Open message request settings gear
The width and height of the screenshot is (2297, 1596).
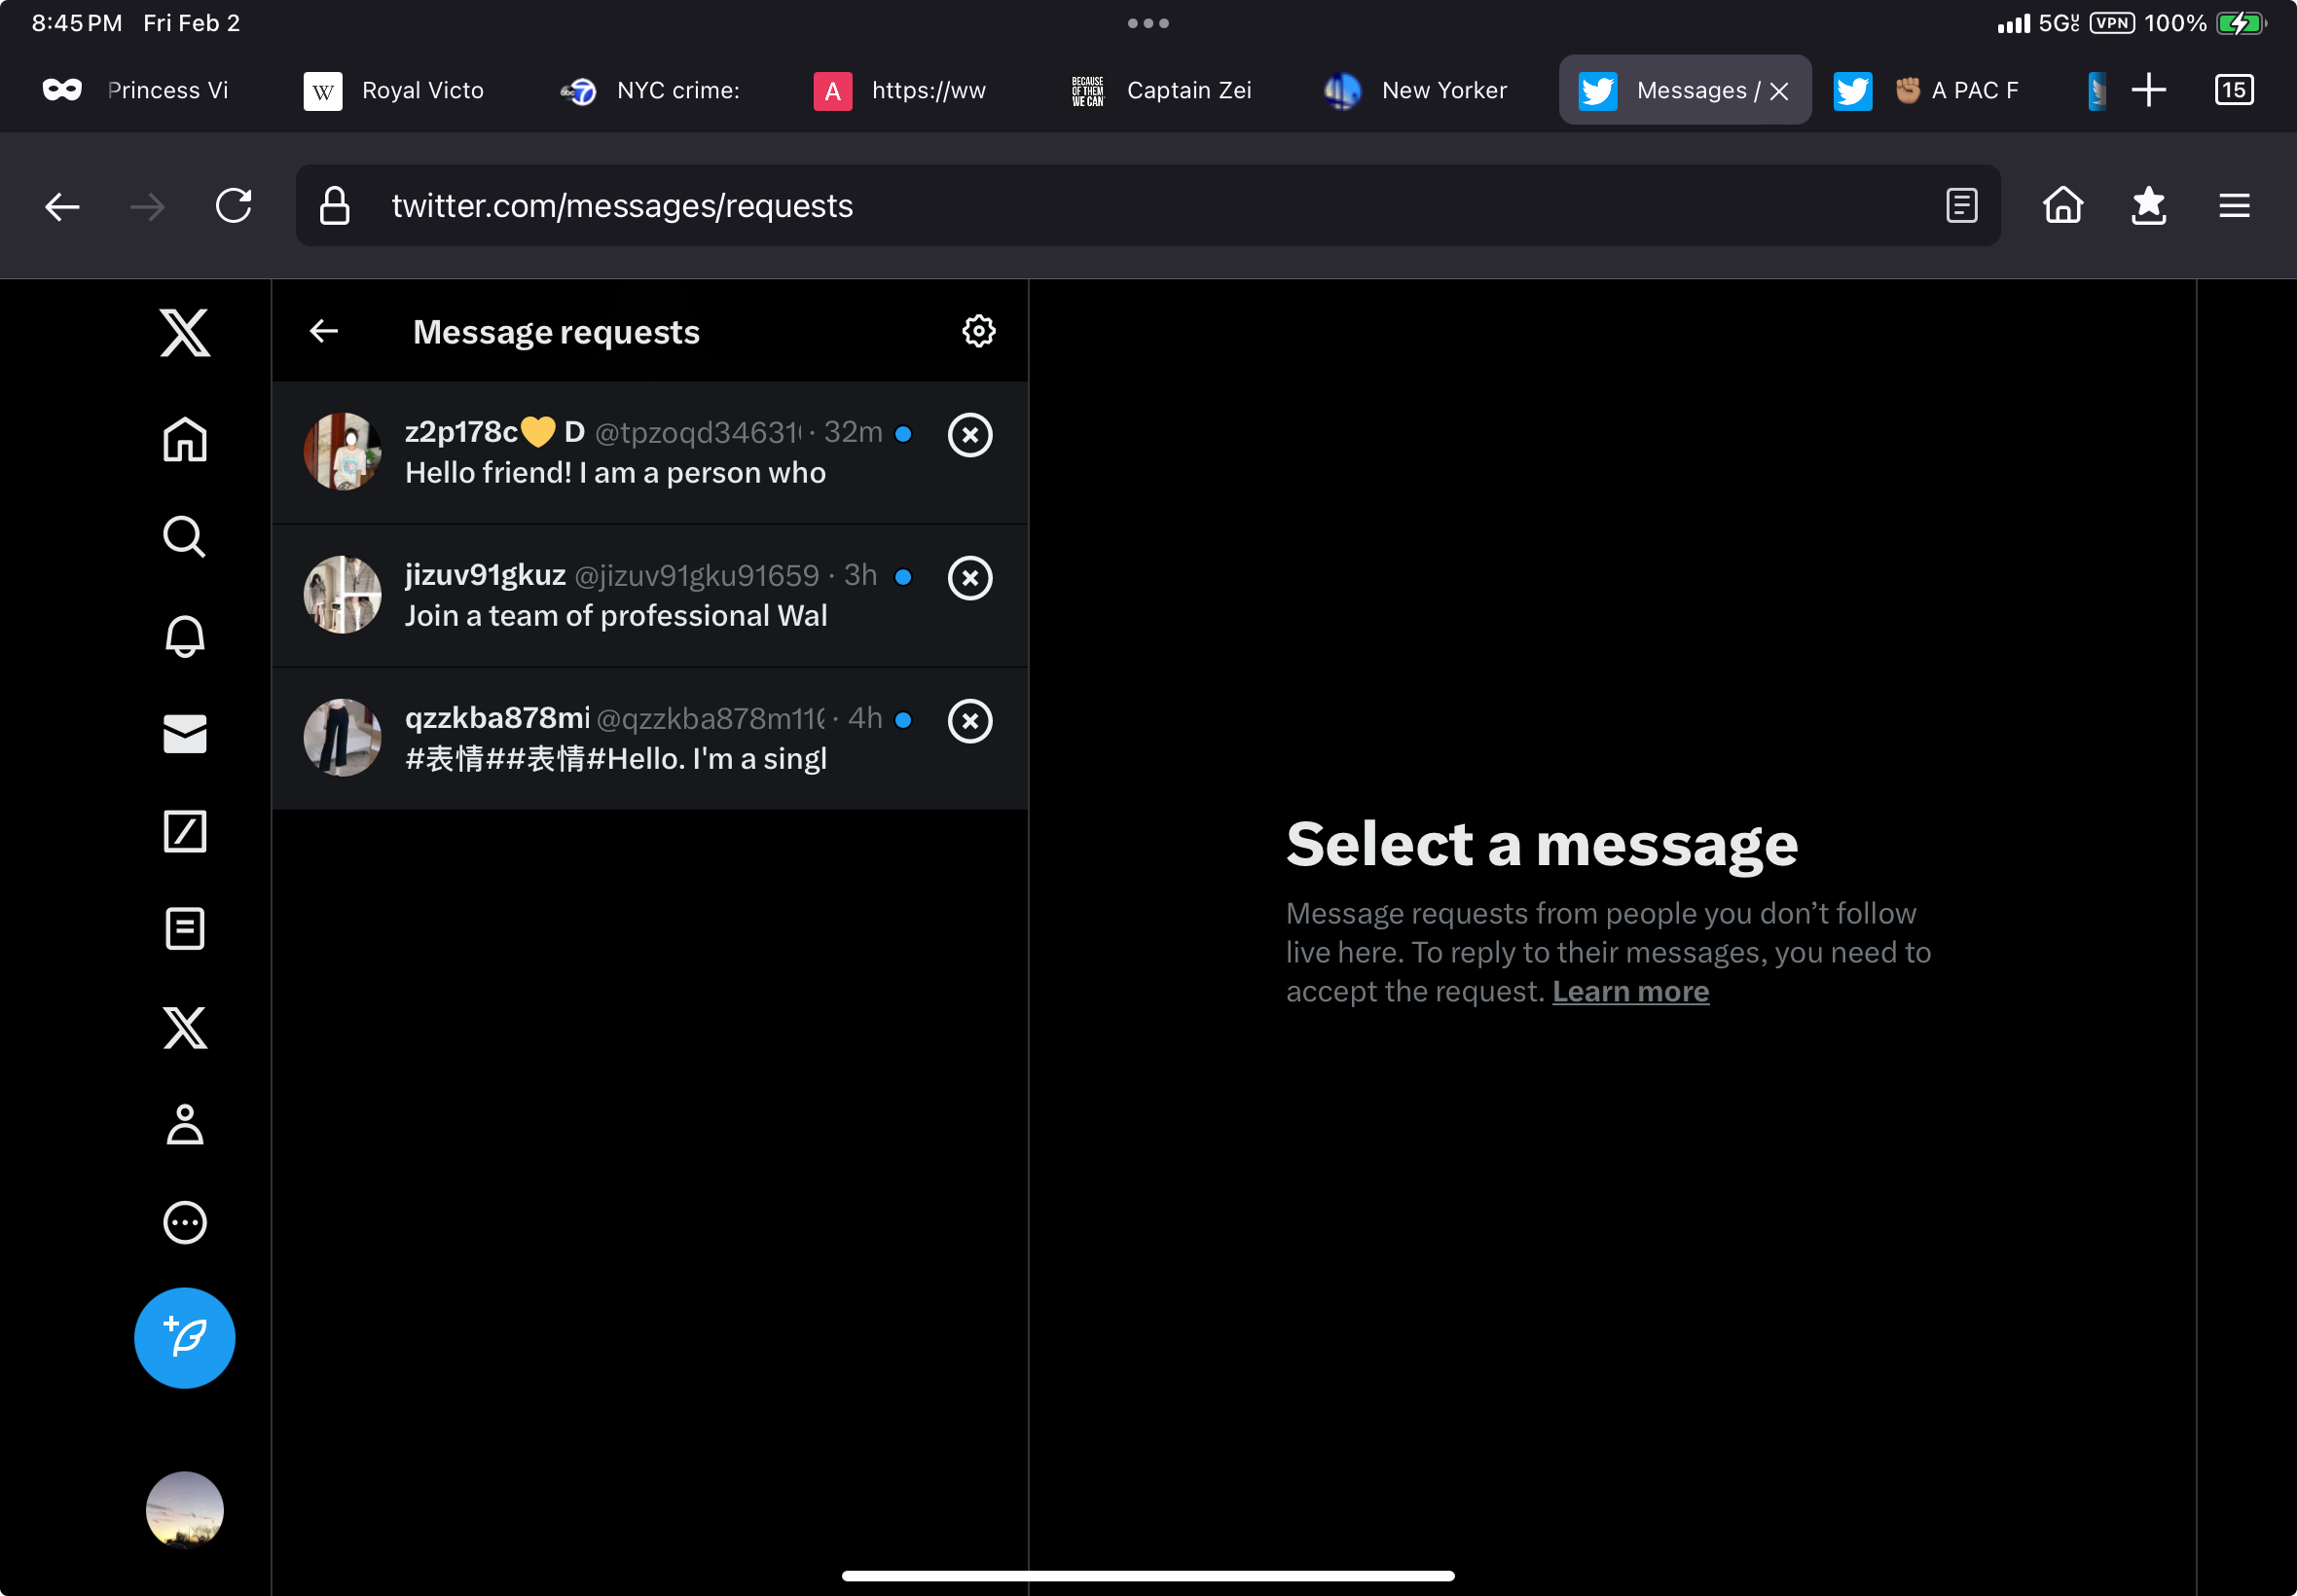coord(978,331)
